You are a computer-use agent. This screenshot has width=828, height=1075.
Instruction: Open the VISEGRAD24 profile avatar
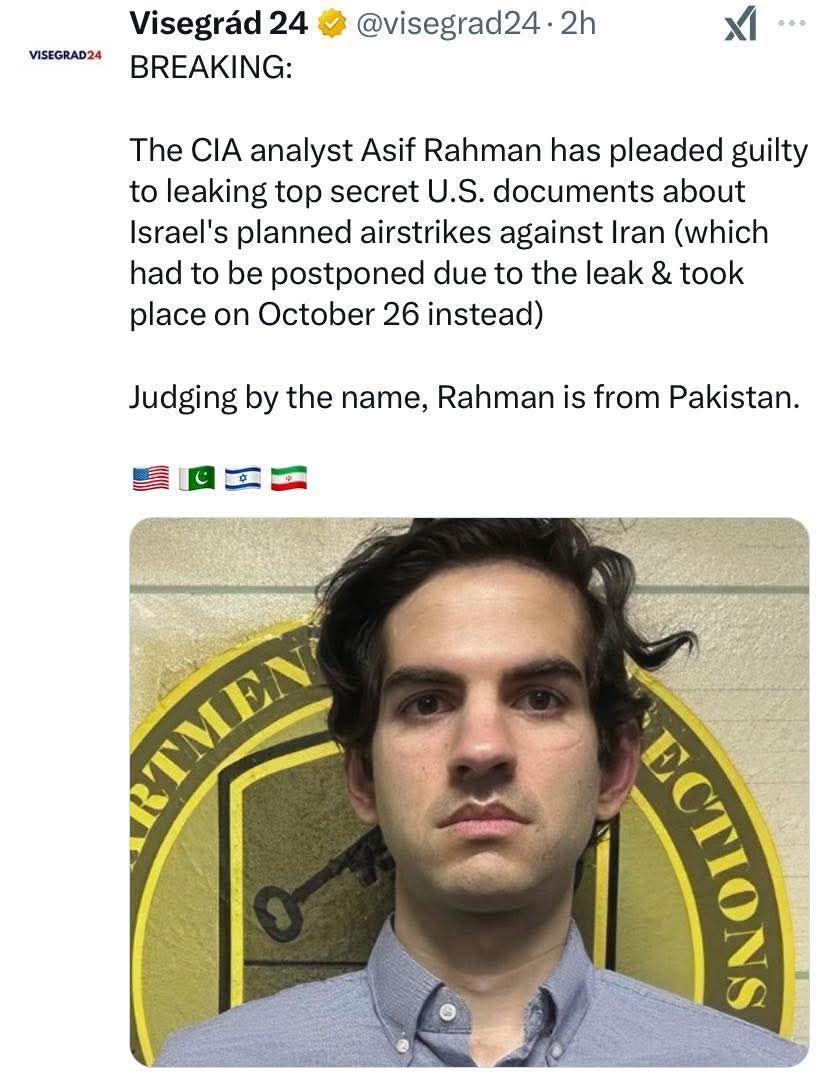(65, 55)
